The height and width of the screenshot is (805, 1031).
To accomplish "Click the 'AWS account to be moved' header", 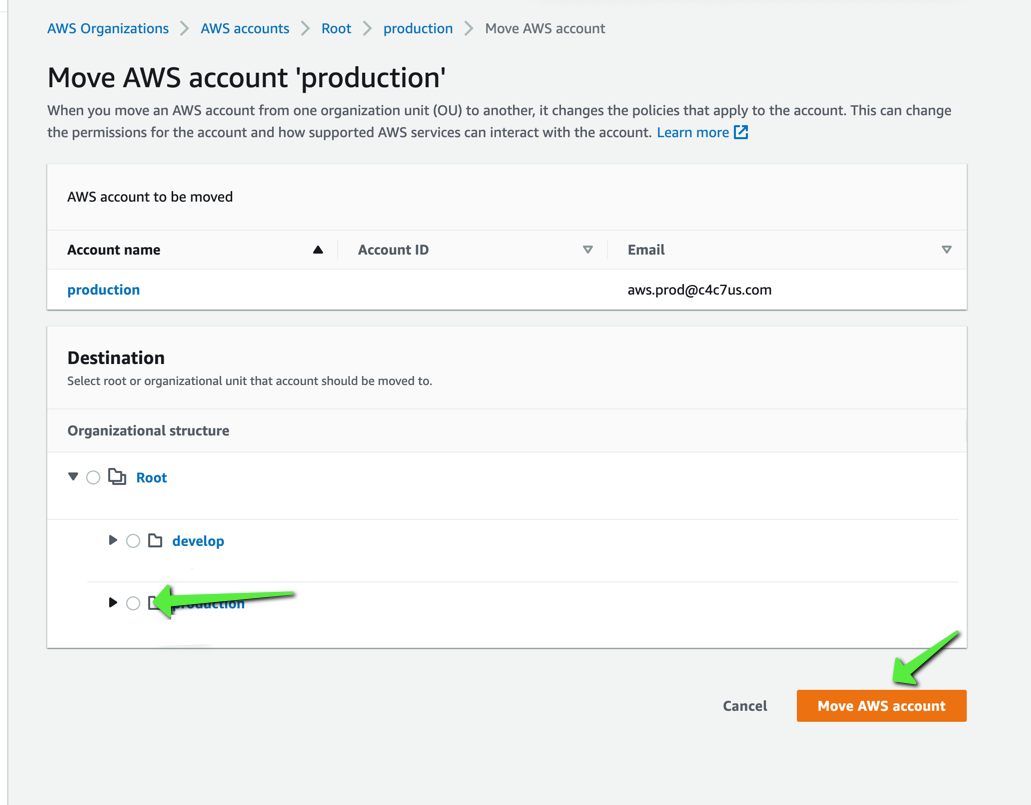I will (150, 197).
